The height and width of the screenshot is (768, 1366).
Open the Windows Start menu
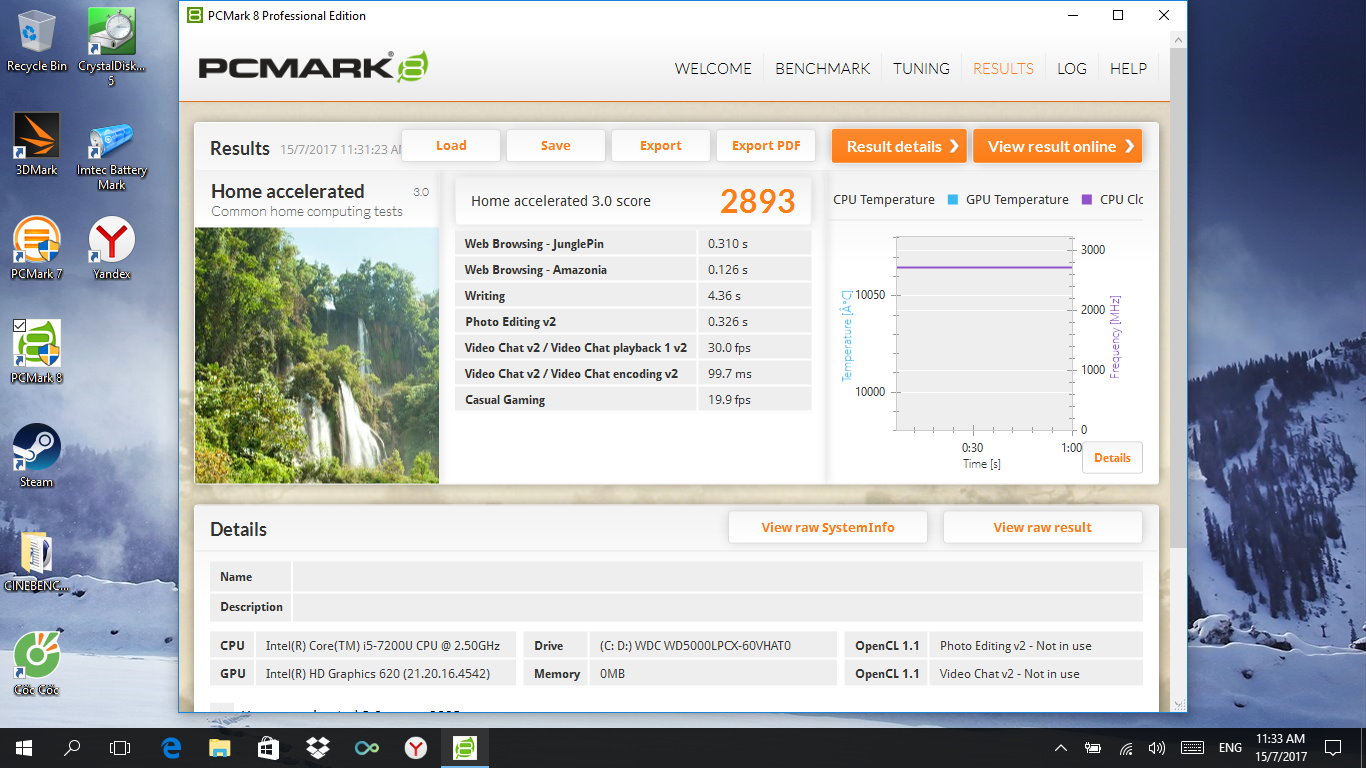coord(24,748)
